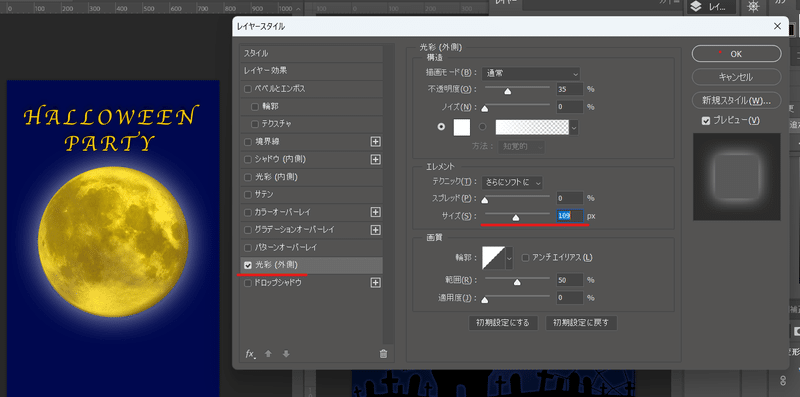This screenshot has height=397, width=800.
Task: Click the スプレッド slider handle
Action: pos(485,200)
